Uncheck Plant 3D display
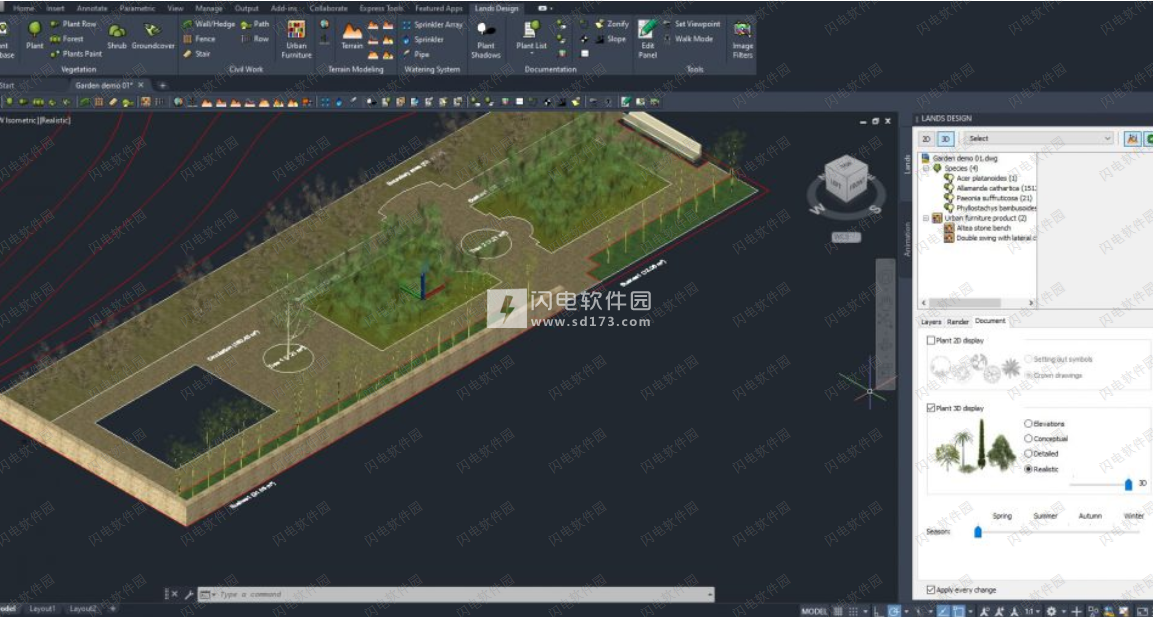The width and height of the screenshot is (1153, 617). (x=932, y=407)
